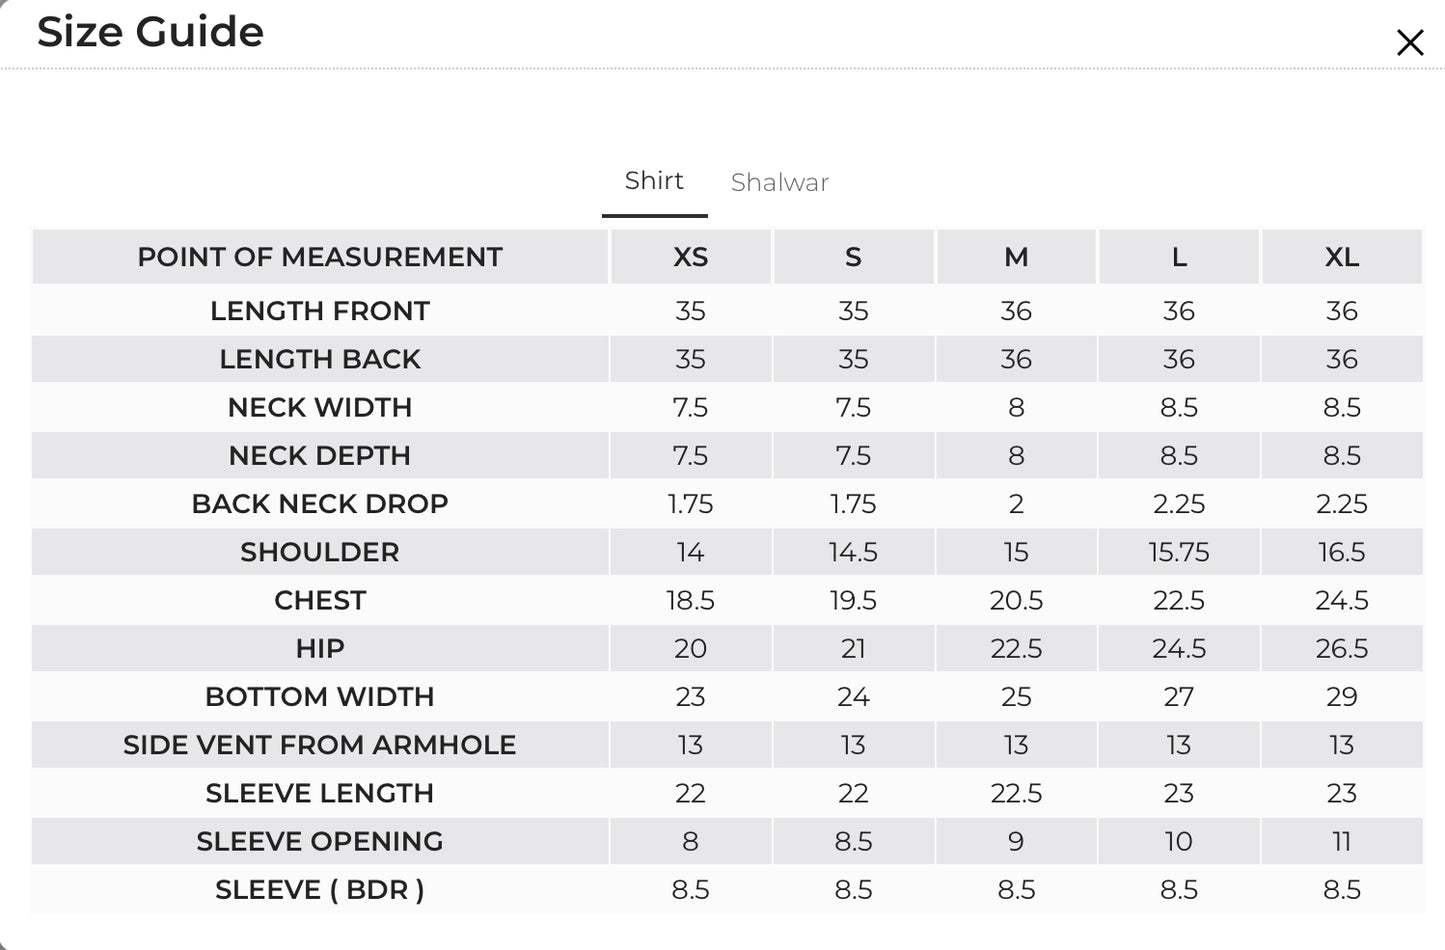The image size is (1445, 950).
Task: Click the SLEEVE OPENING value 11
Action: pos(1342,841)
